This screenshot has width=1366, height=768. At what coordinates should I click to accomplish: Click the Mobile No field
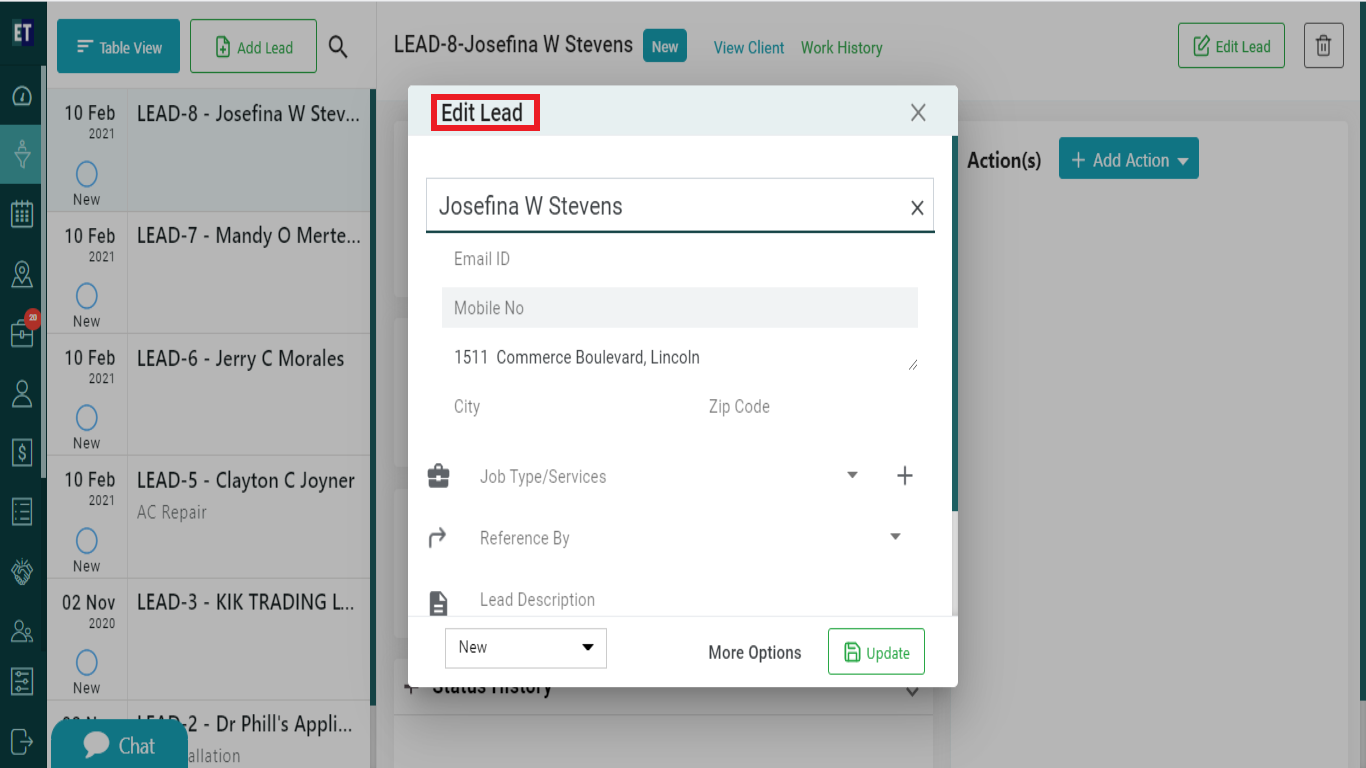680,308
